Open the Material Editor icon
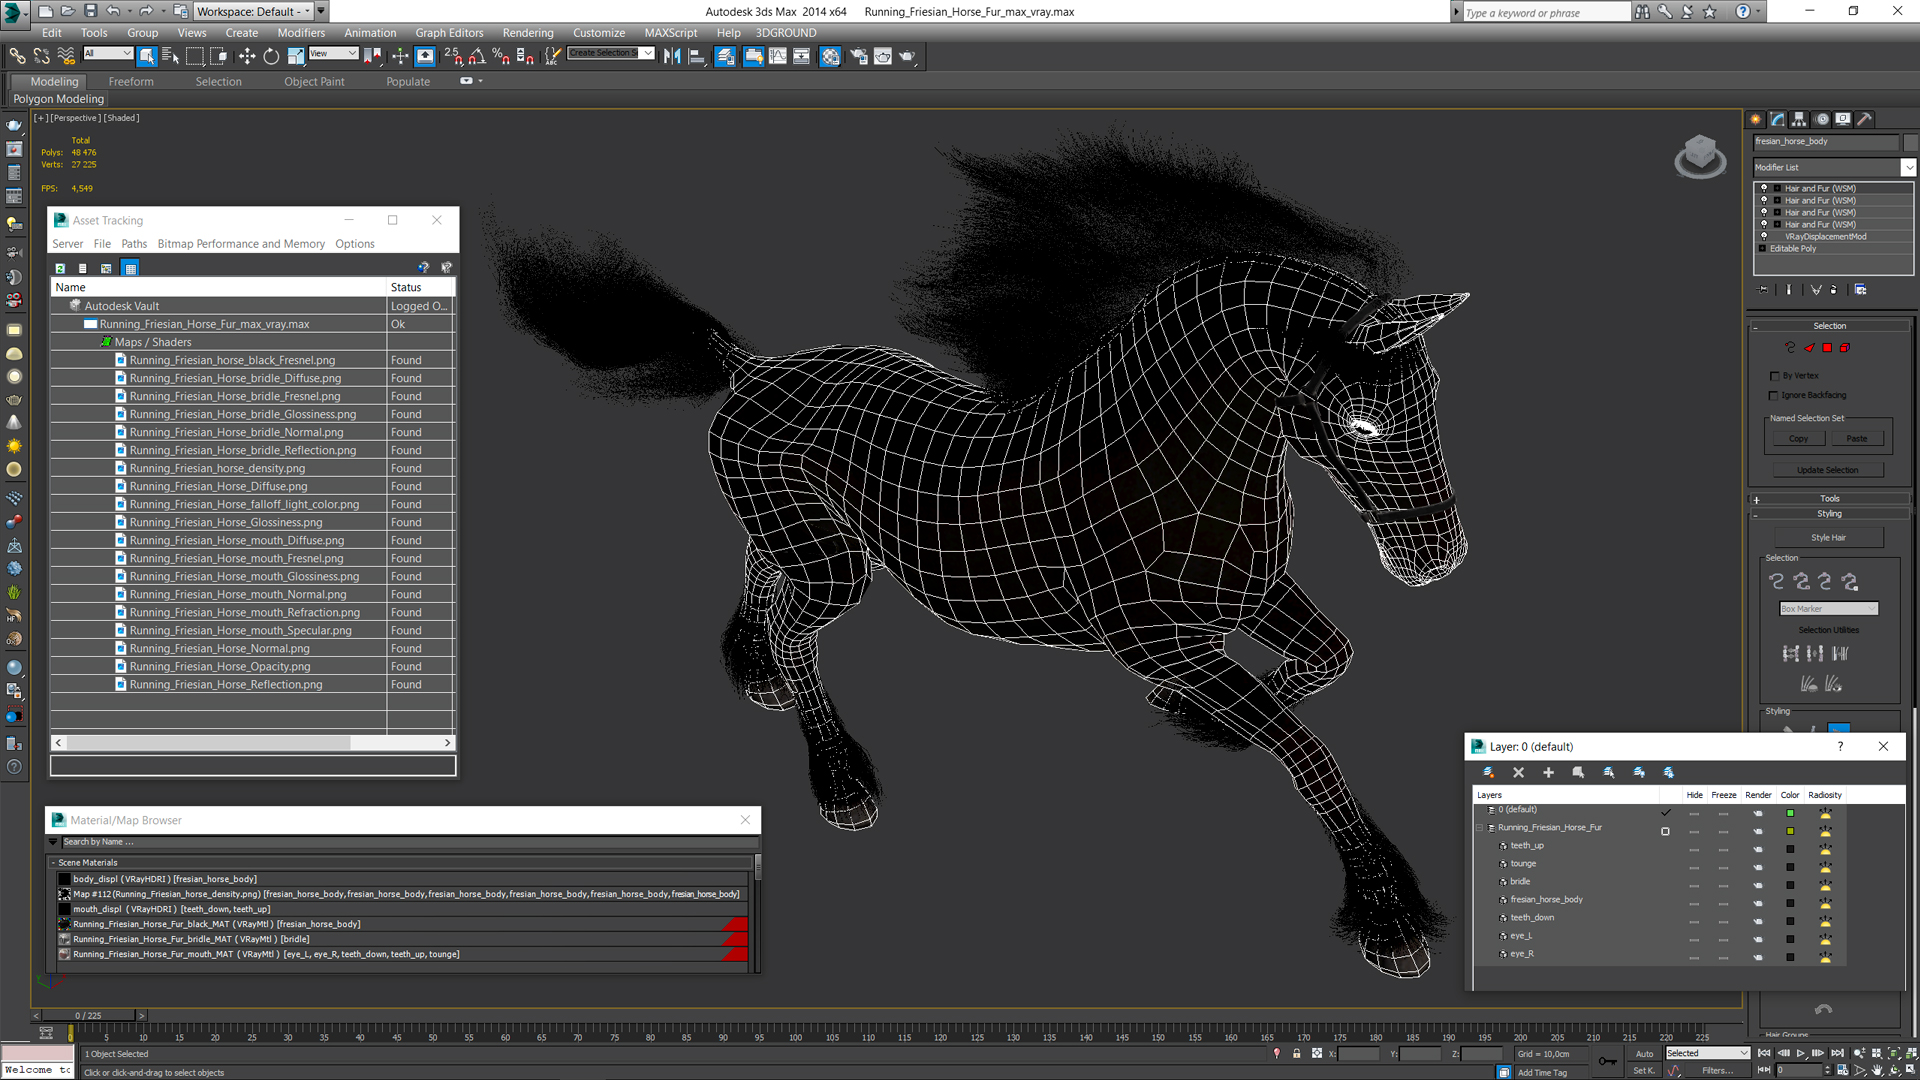1920x1080 pixels. tap(830, 56)
